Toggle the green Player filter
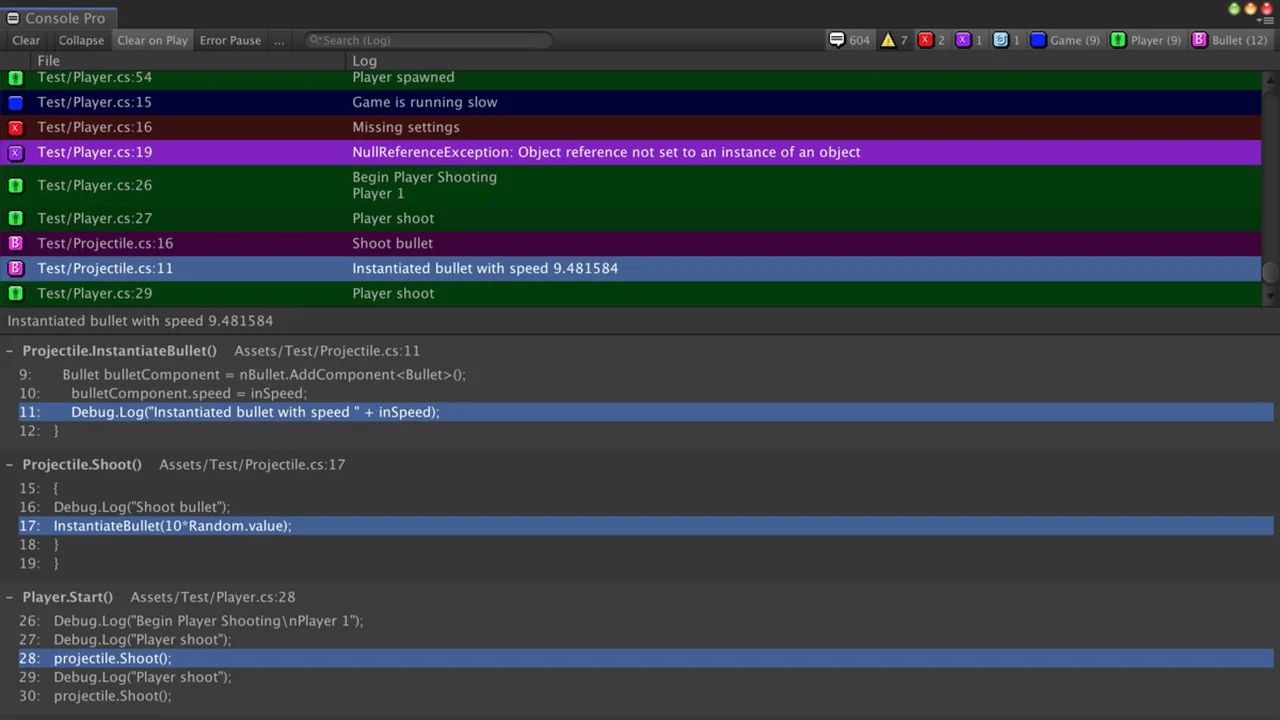Screen dimensions: 1280x720 pos(1145,40)
